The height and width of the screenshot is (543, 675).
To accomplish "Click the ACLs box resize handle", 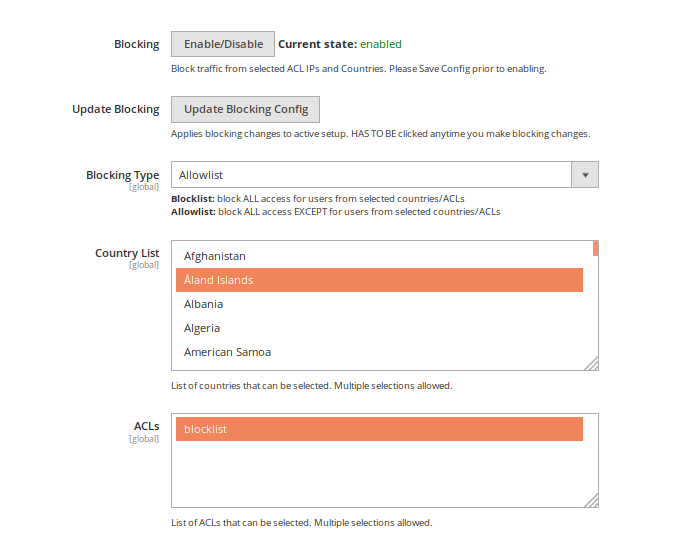I will [592, 500].
